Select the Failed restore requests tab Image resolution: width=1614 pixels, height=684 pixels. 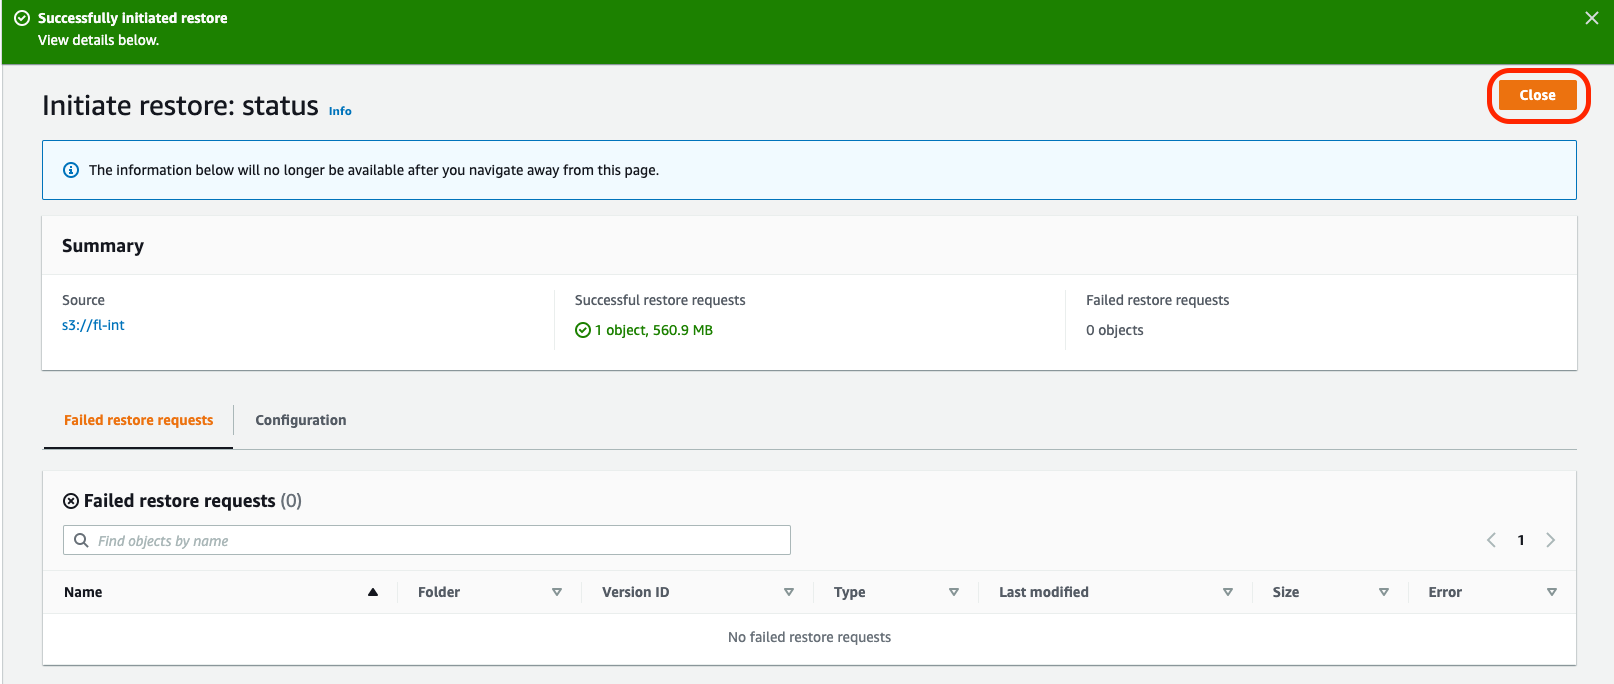(138, 420)
